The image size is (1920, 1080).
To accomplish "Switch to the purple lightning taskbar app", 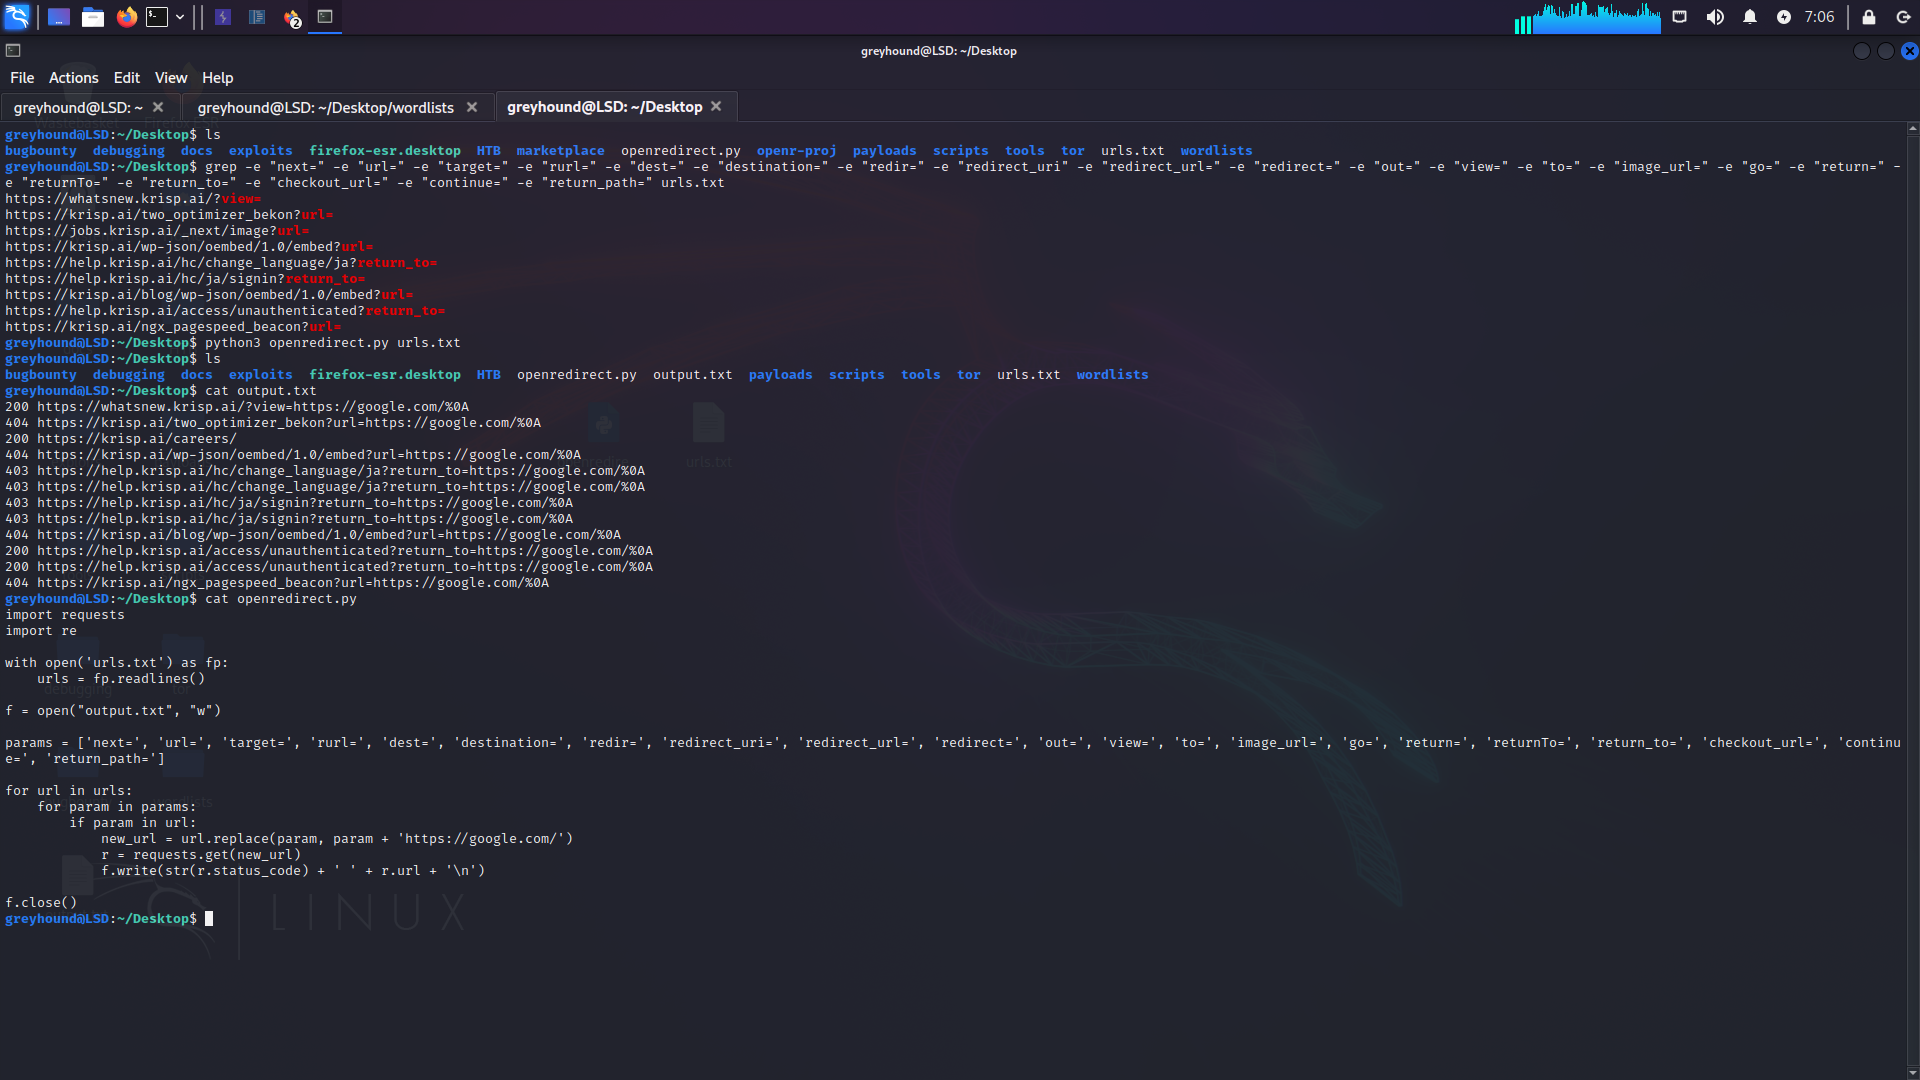I will pos(223,17).
